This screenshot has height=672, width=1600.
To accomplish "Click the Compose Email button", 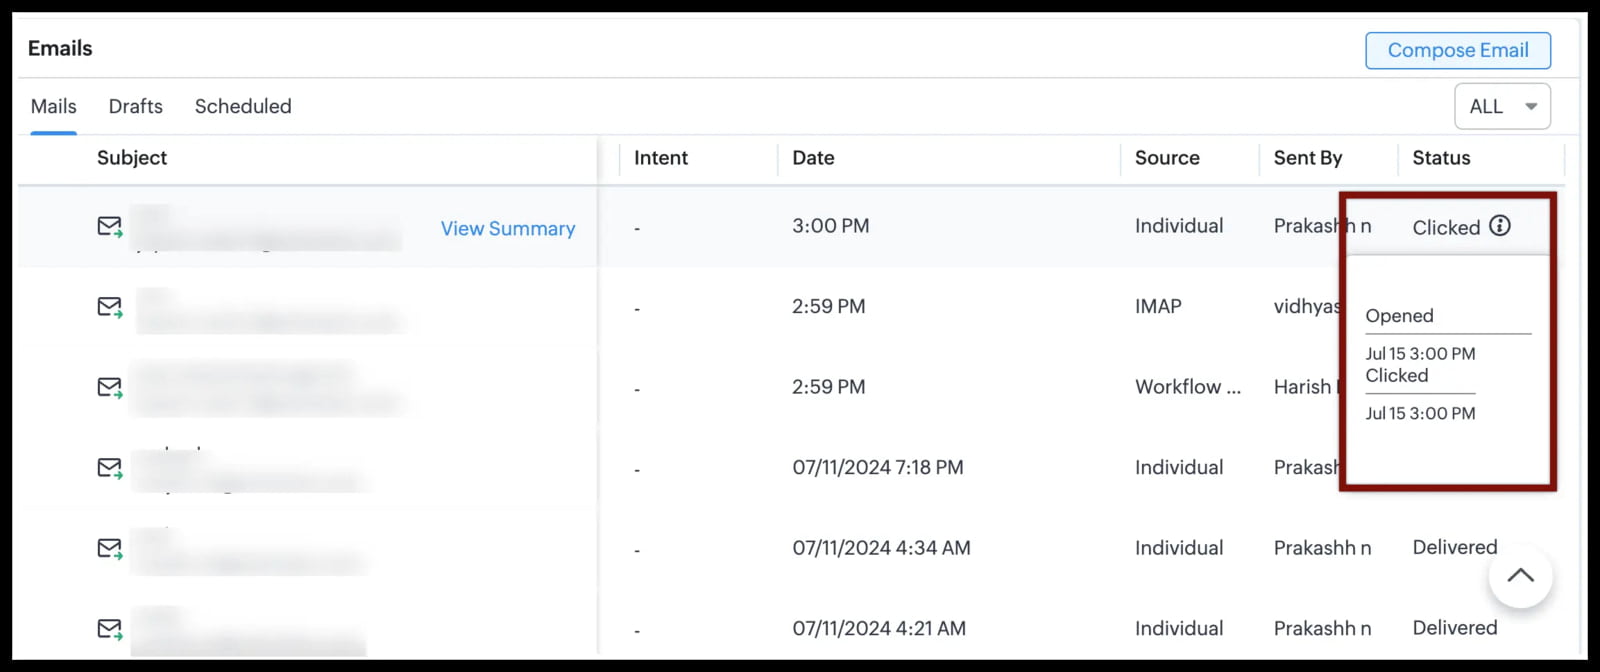I will (x=1457, y=50).
